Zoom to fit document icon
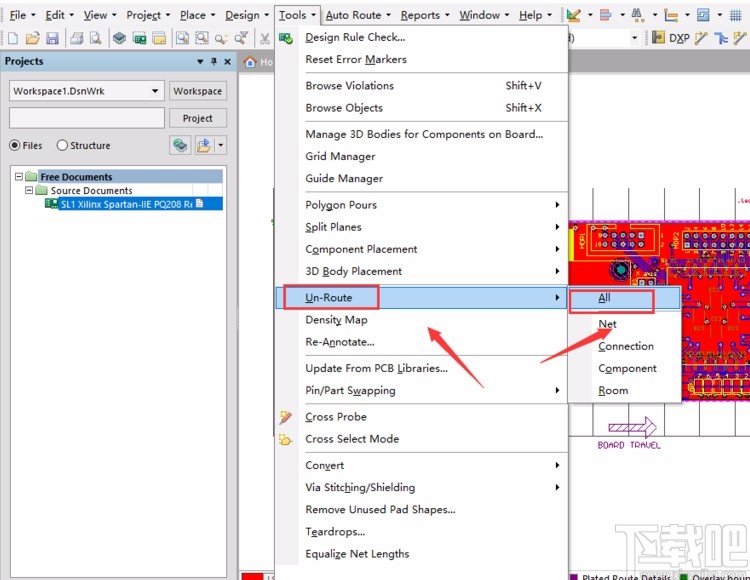Image resolution: width=750 pixels, height=580 pixels. click(182, 38)
